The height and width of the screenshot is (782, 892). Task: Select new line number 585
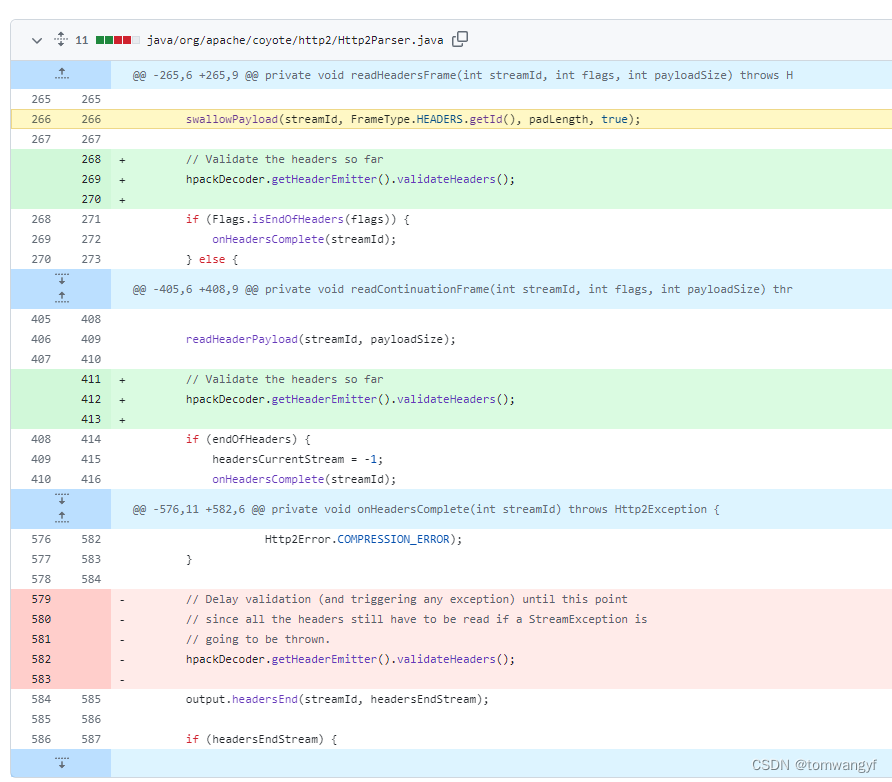[91, 699]
